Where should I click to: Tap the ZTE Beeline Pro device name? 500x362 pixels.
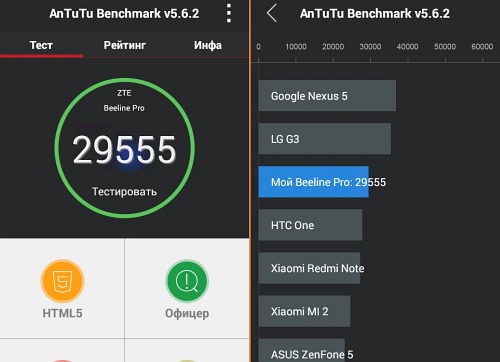tap(124, 100)
